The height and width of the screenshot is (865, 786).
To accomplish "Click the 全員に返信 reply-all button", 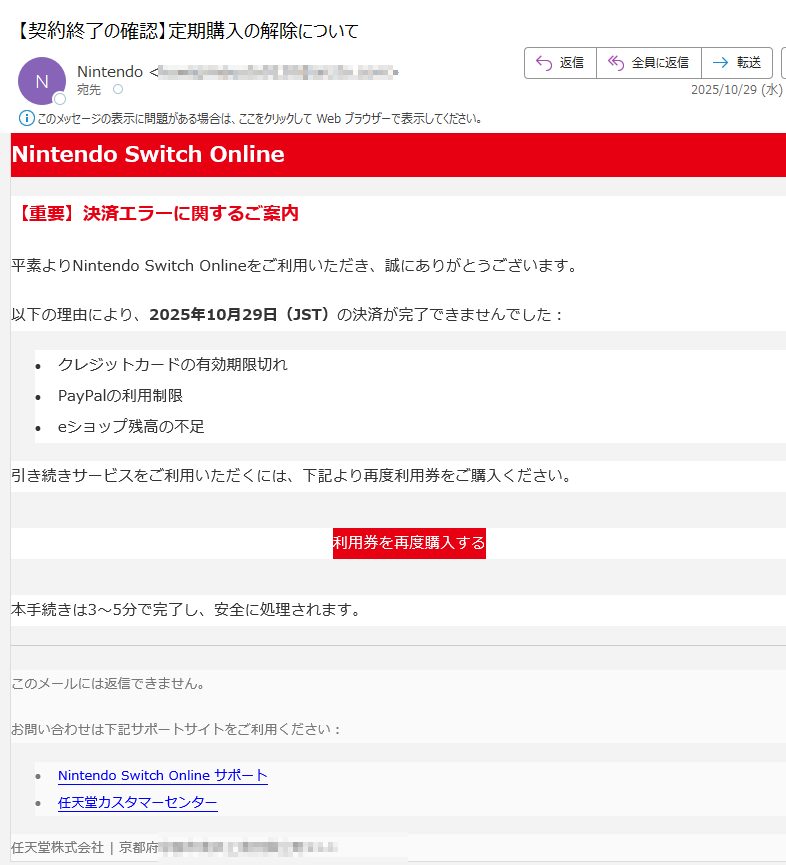I will point(649,63).
